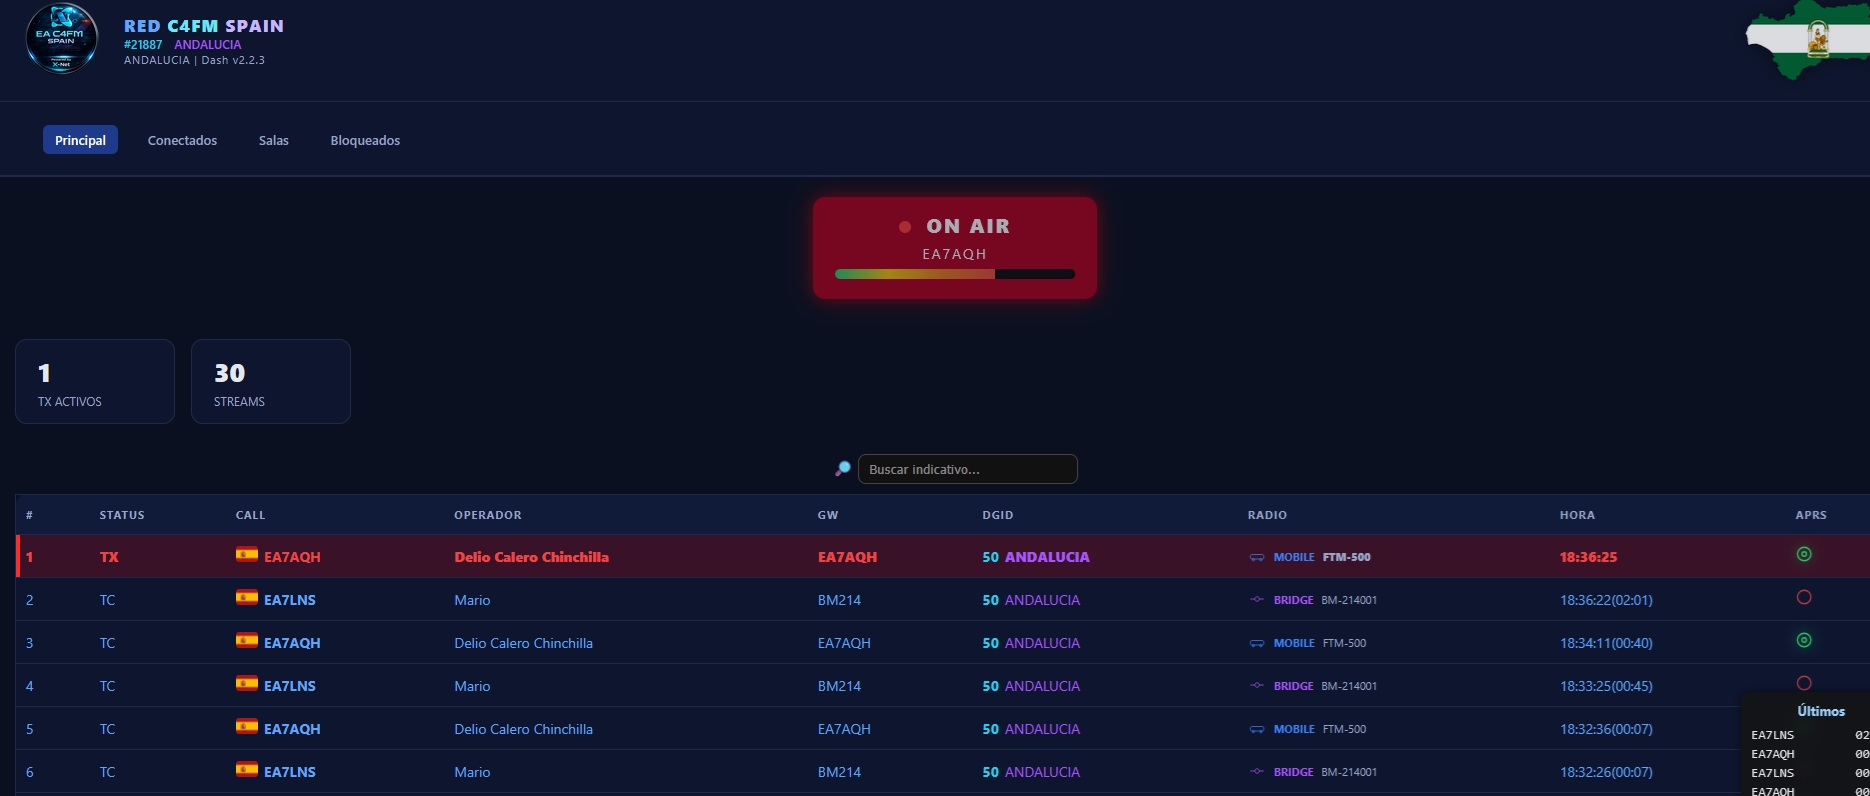Click the Spain flag beside EA7LNS in row 2

coord(246,598)
